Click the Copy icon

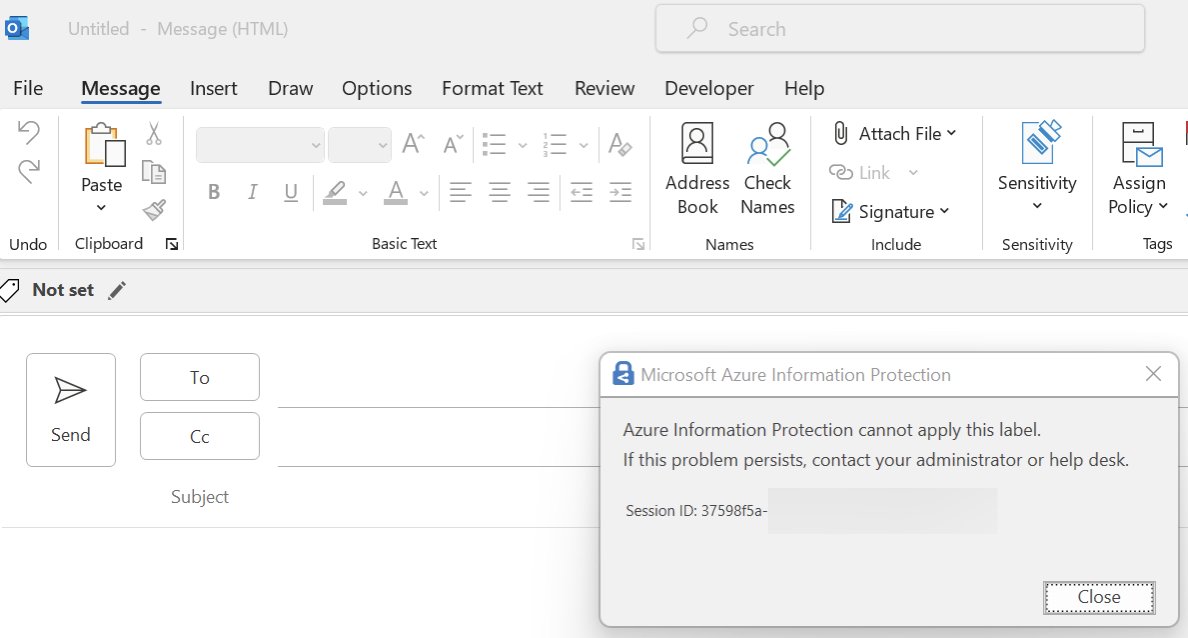[154, 173]
